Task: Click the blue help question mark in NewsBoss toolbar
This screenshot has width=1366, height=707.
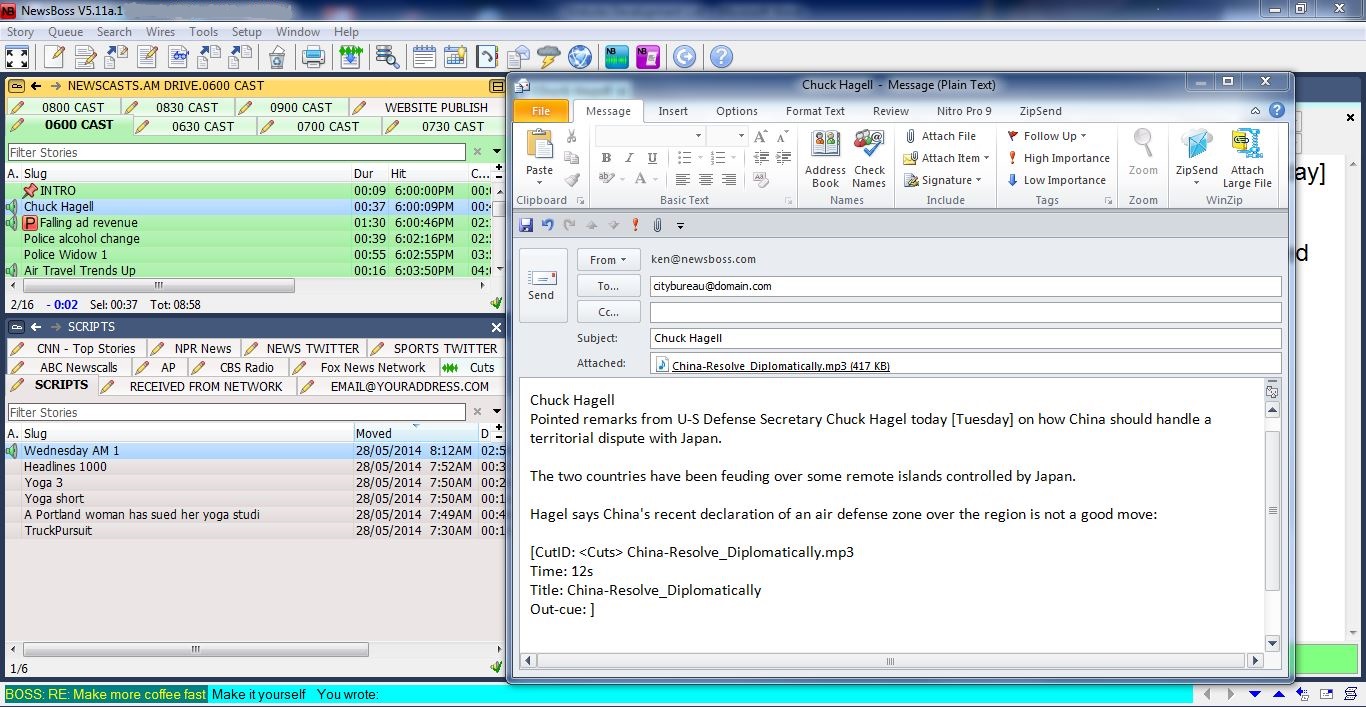Action: tap(721, 56)
